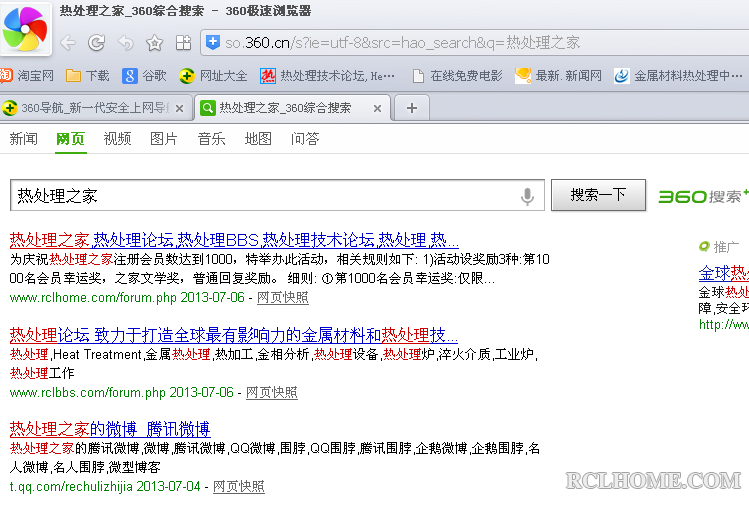
Task: Open the www.rclhome.com/forum.php URL
Action: coord(93,298)
